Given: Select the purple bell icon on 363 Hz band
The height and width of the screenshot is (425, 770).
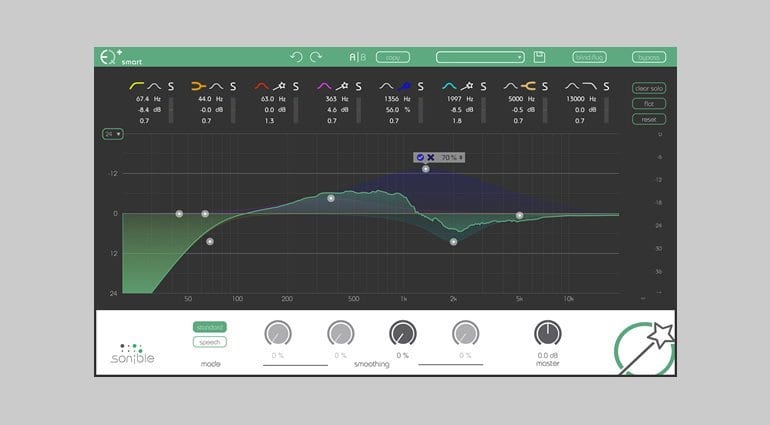Looking at the screenshot, I should coord(324,86).
